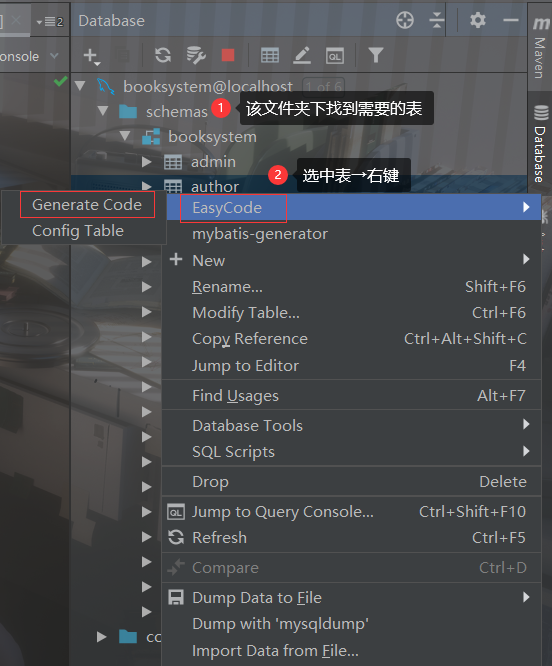This screenshot has height=666, width=552.
Task: Open the query console QL icon
Action: (335, 56)
